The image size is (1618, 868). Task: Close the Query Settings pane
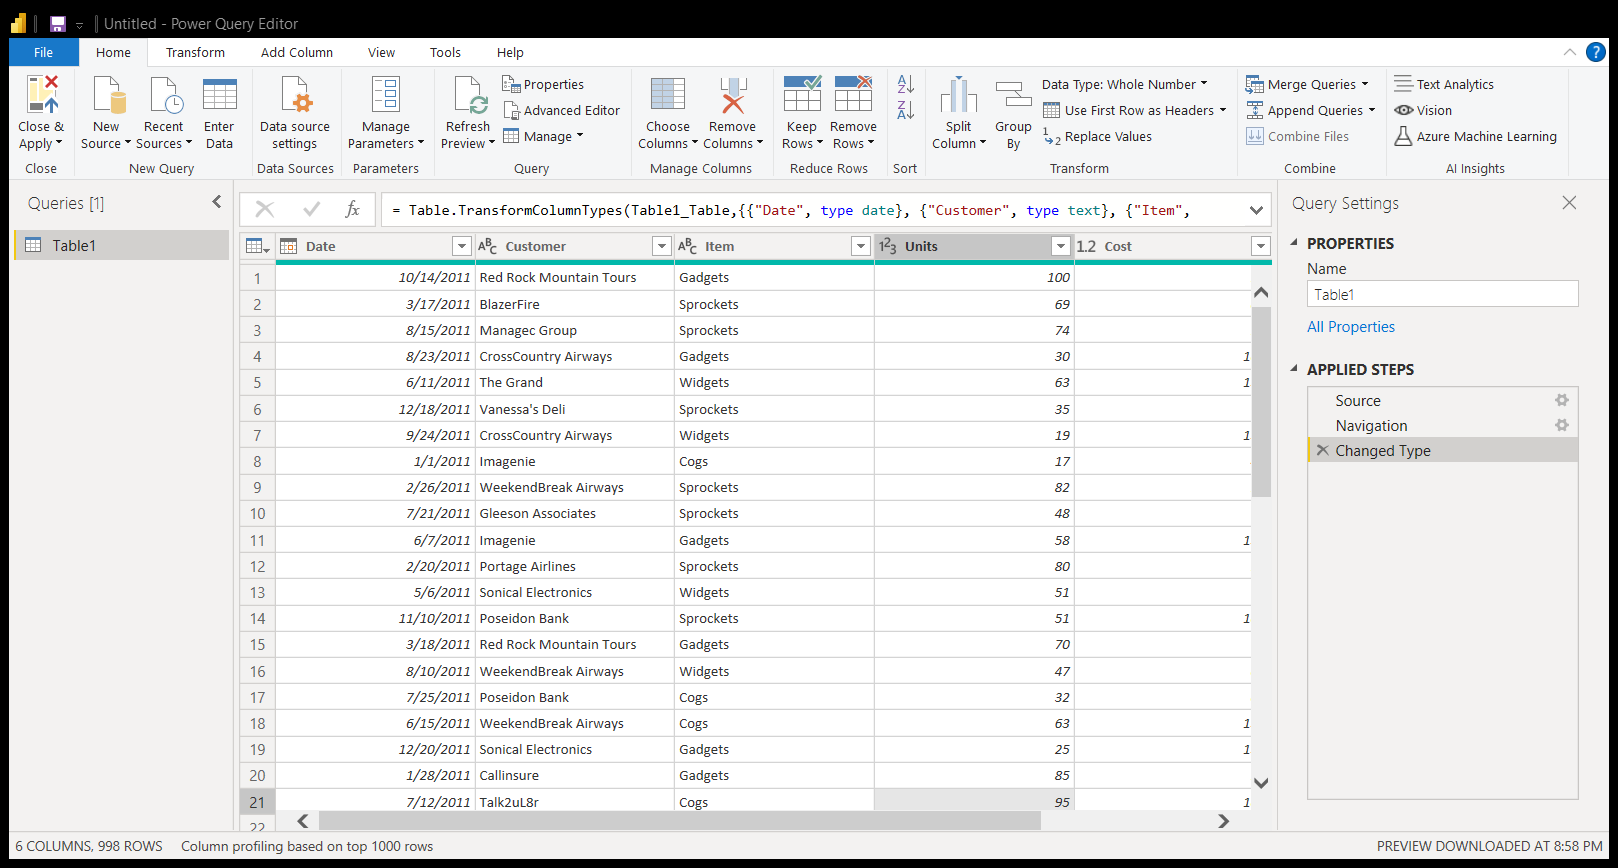point(1570,203)
